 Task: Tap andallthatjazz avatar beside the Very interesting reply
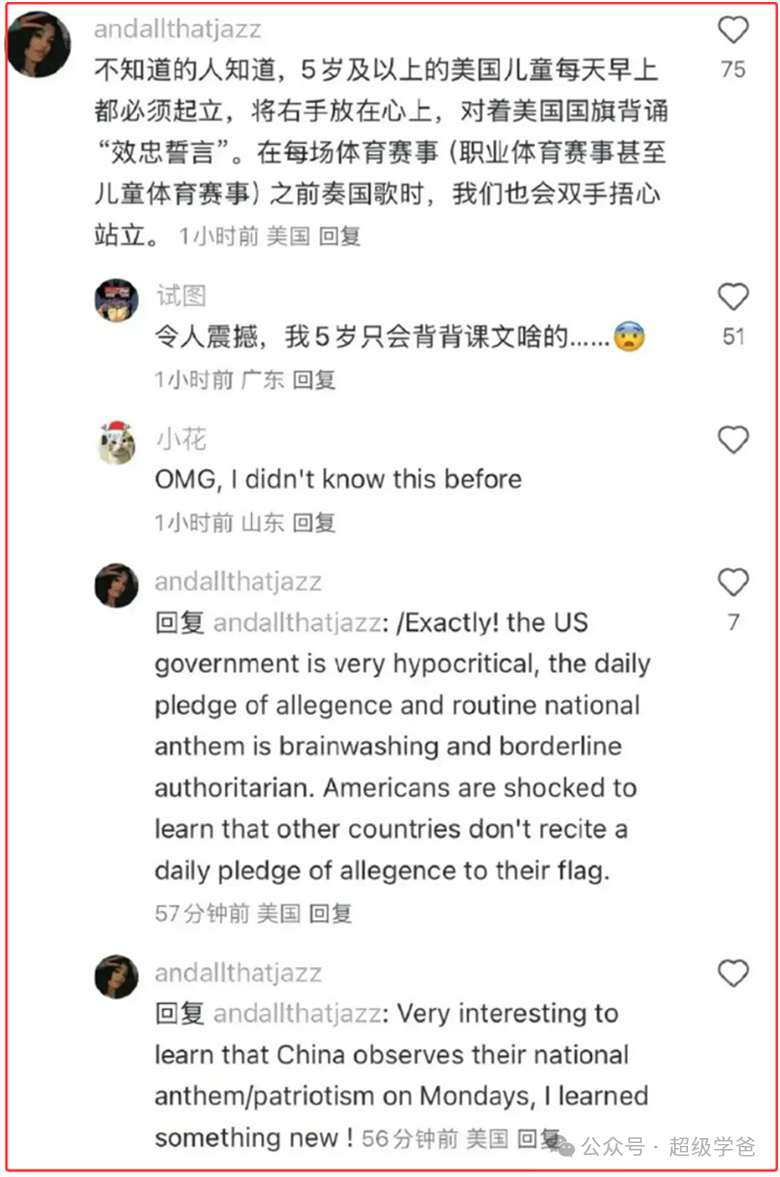click(x=116, y=977)
